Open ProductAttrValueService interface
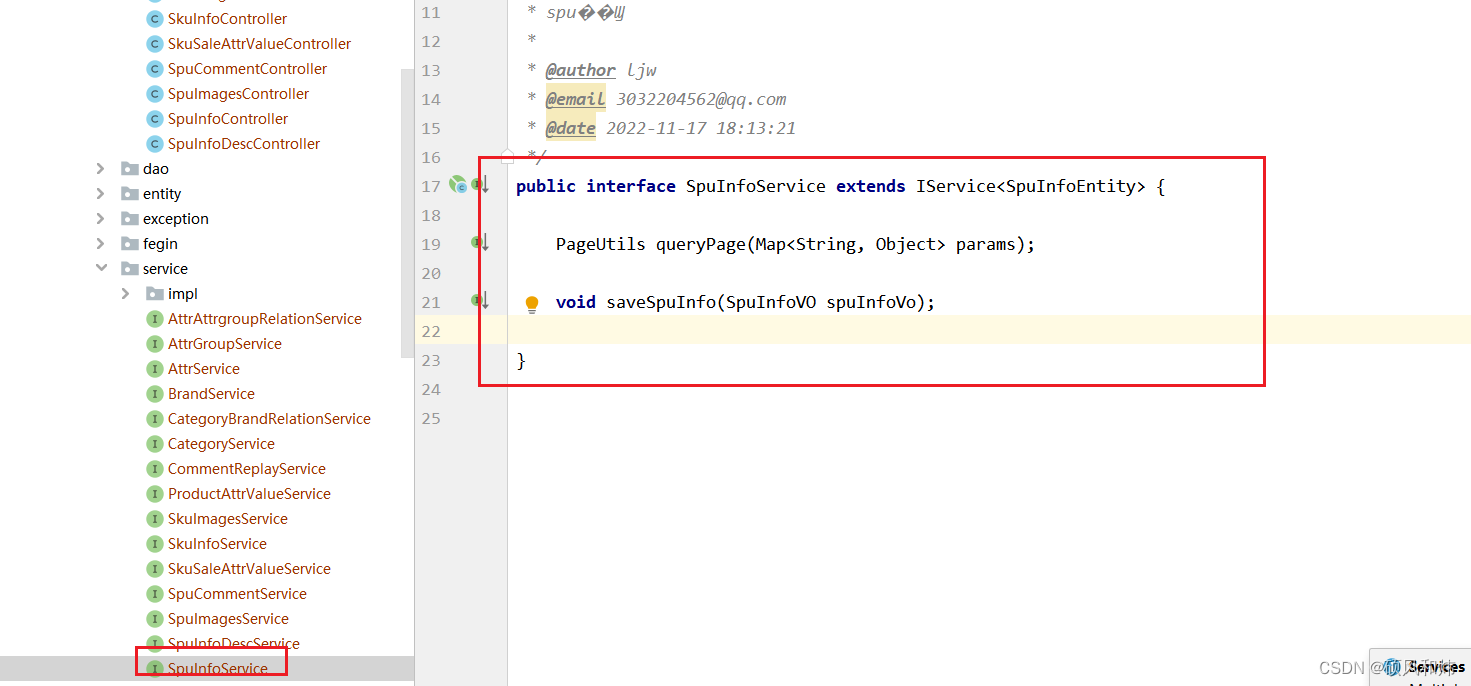Image resolution: width=1471 pixels, height=686 pixels. [x=249, y=494]
